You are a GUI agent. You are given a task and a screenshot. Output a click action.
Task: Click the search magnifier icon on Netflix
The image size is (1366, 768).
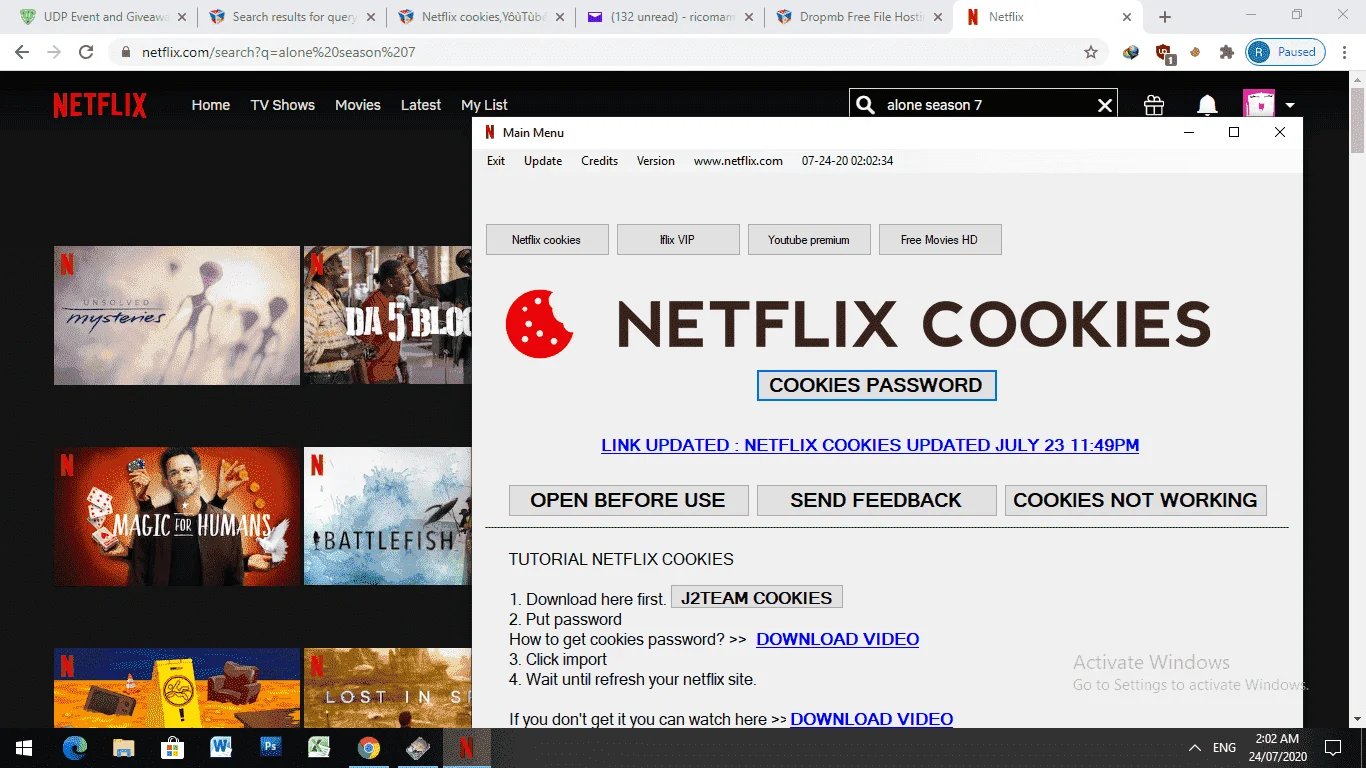[866, 105]
